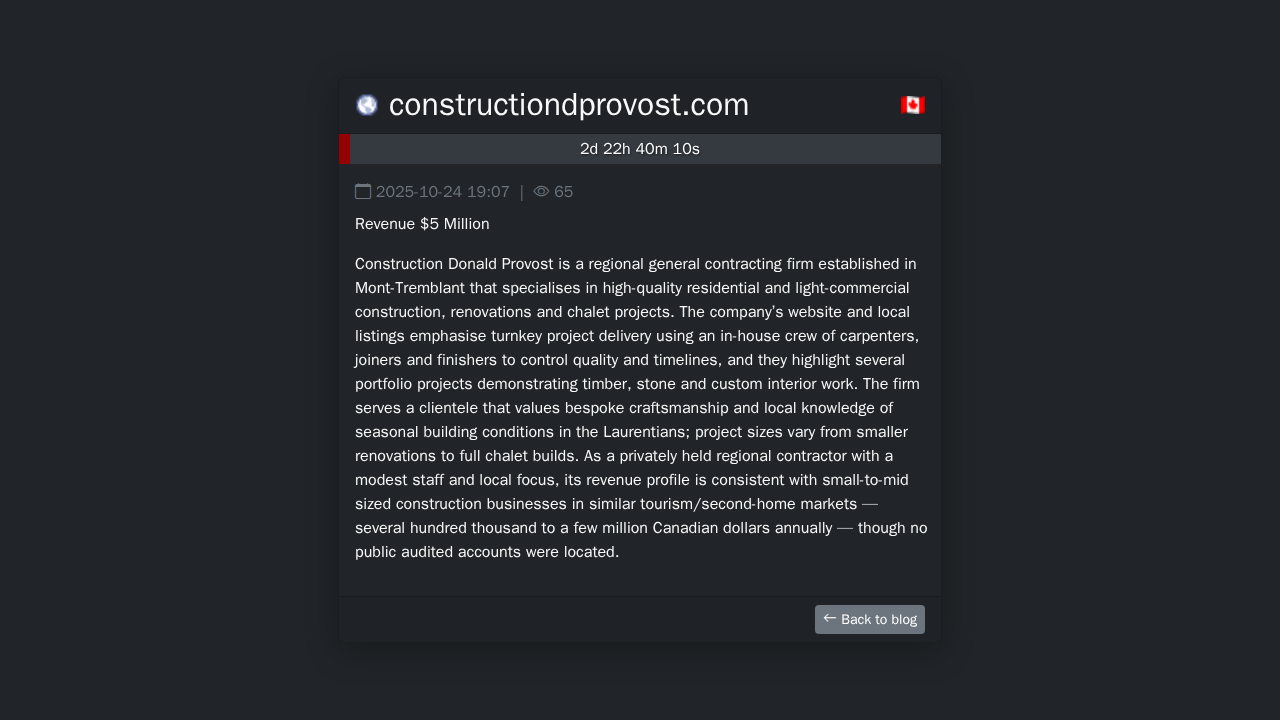
Task: Go back using the Back to blog button
Action: (870, 619)
